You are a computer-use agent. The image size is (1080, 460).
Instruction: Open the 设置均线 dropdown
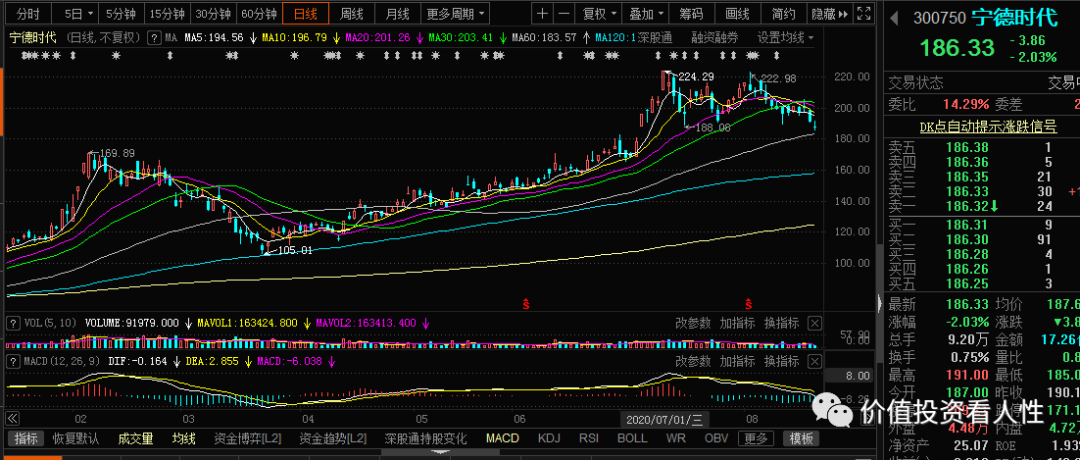785,37
